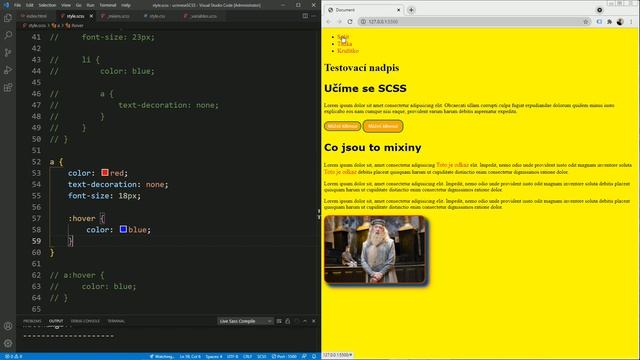Open the File menu

click(x=17, y=5)
